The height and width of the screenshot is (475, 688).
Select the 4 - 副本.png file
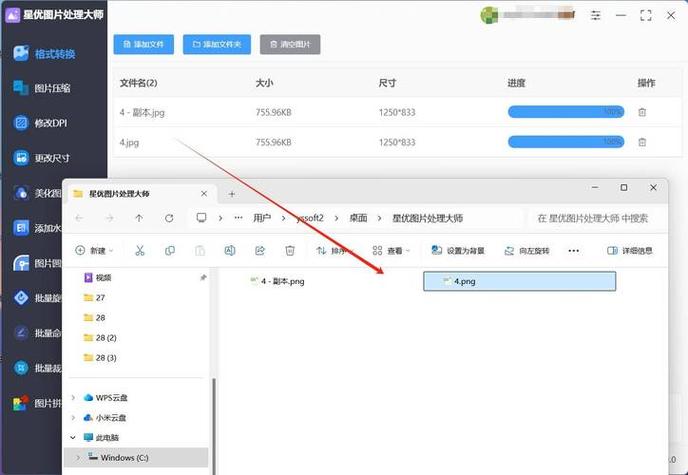tap(277, 281)
